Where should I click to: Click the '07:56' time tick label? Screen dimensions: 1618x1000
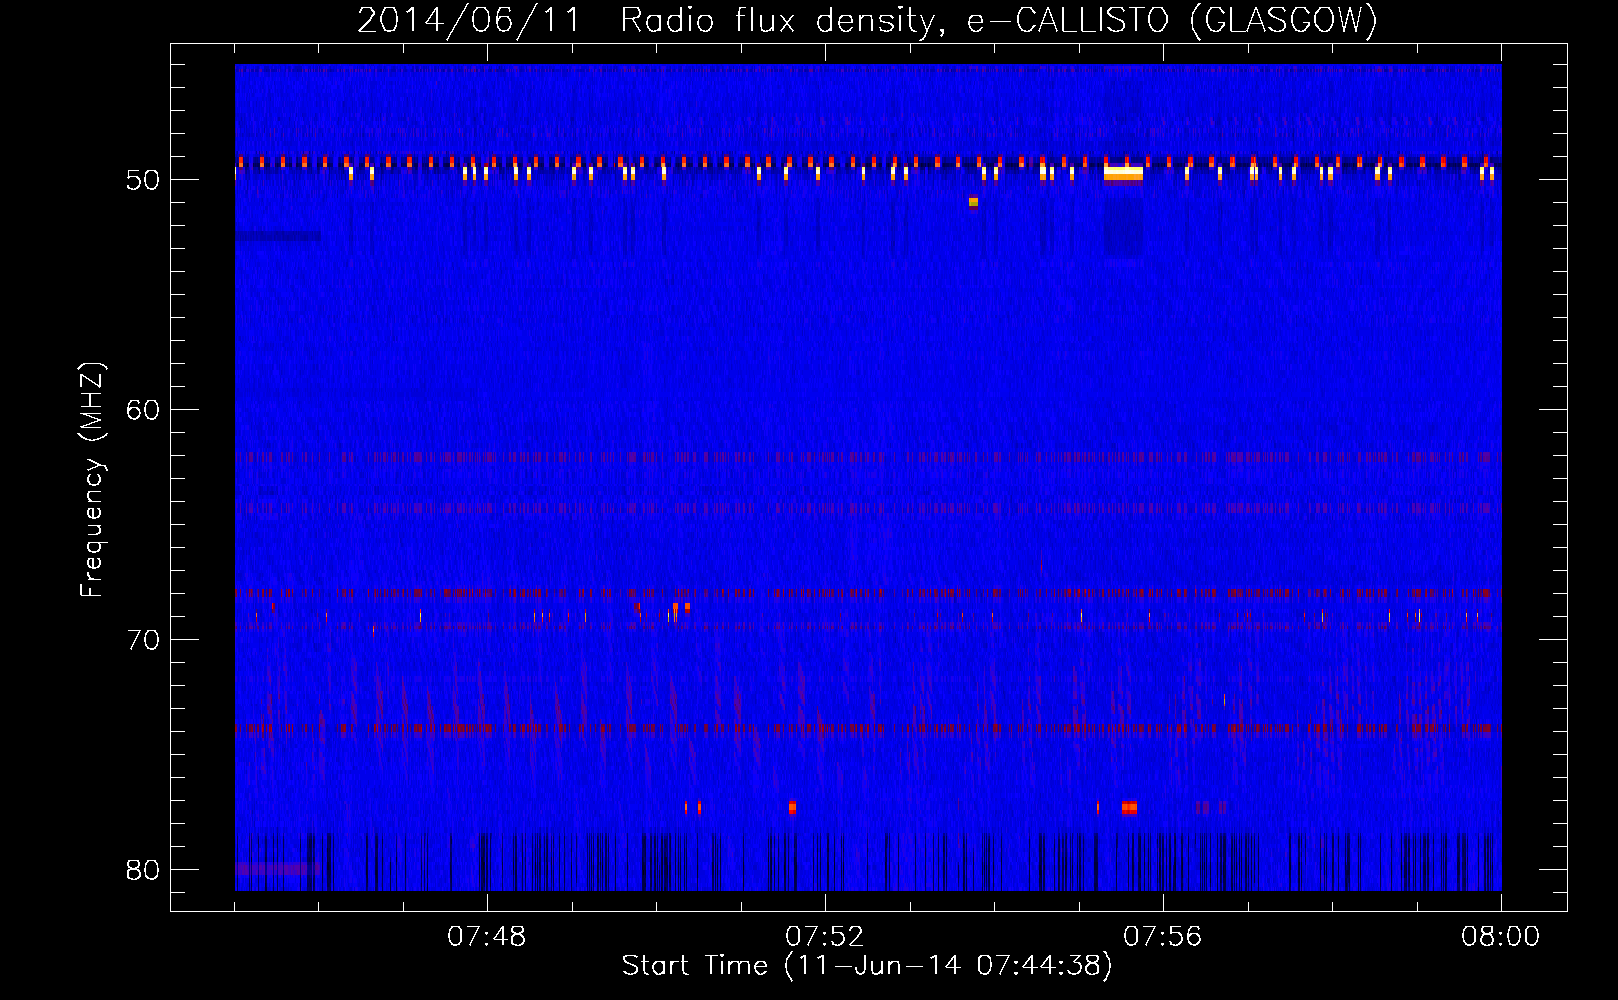click(1162, 937)
